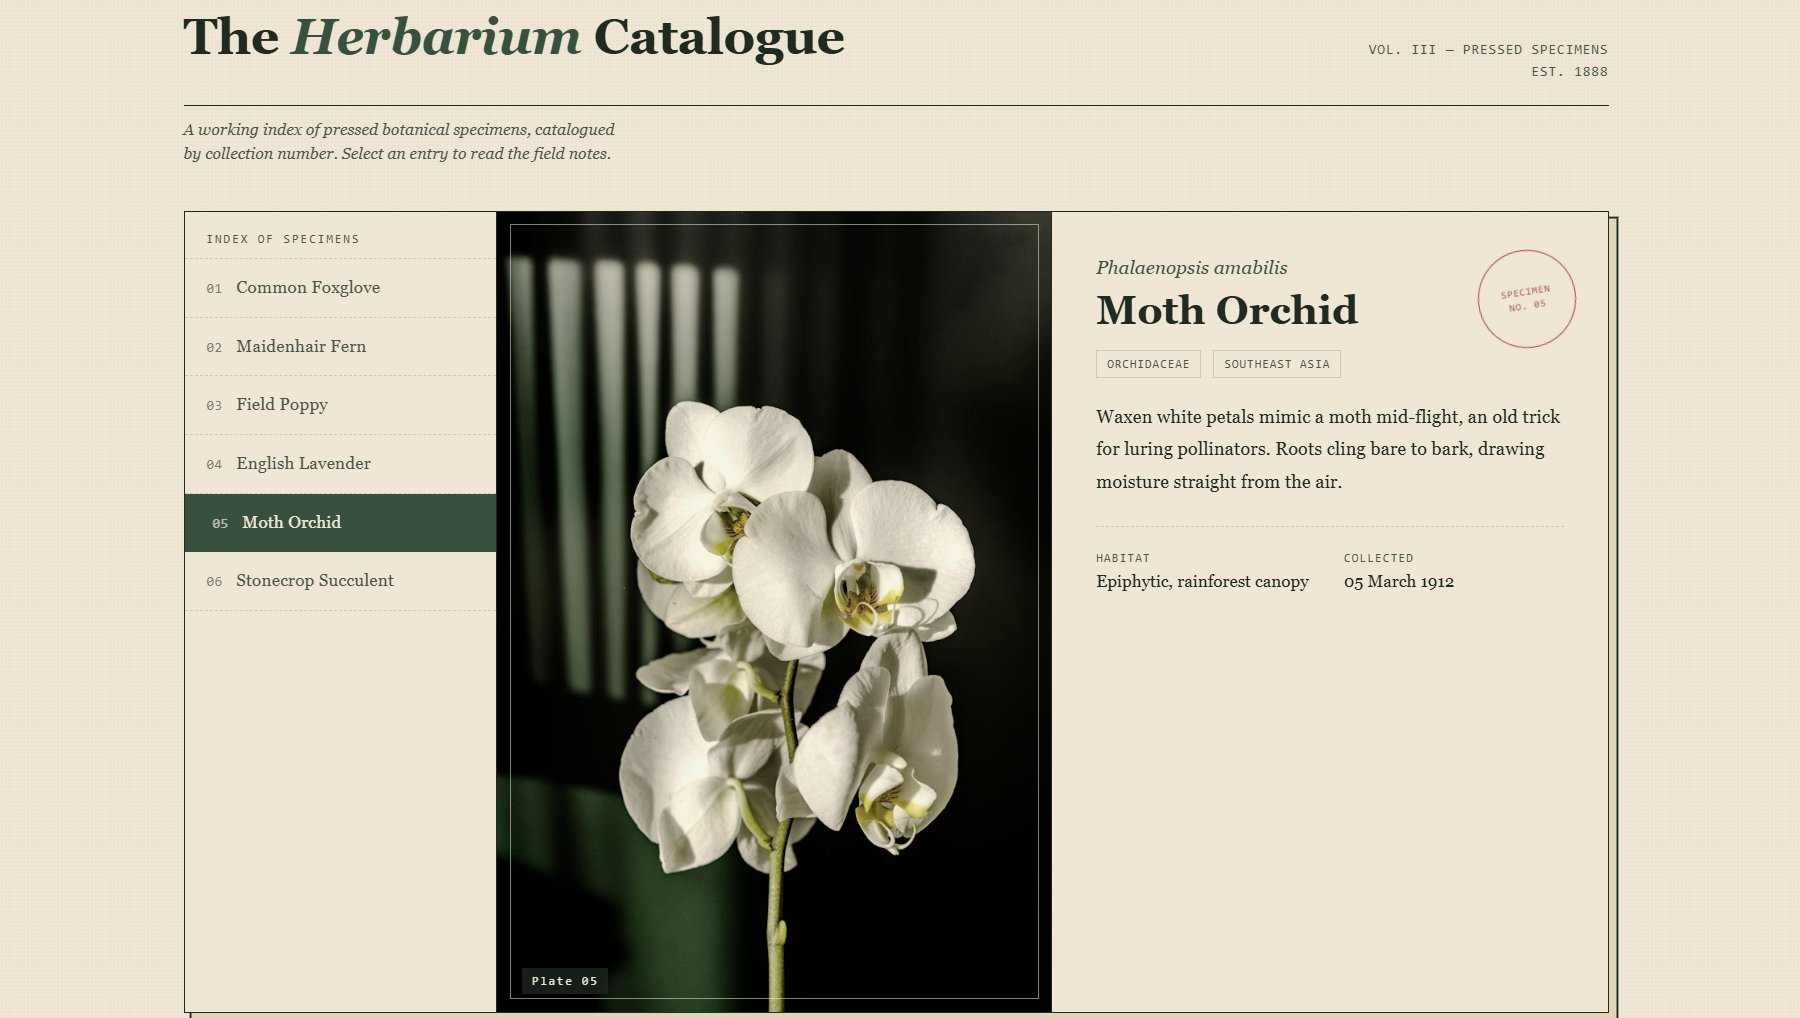Click the Moth Orchid heading
The height and width of the screenshot is (1018, 1800).
[1227, 310]
